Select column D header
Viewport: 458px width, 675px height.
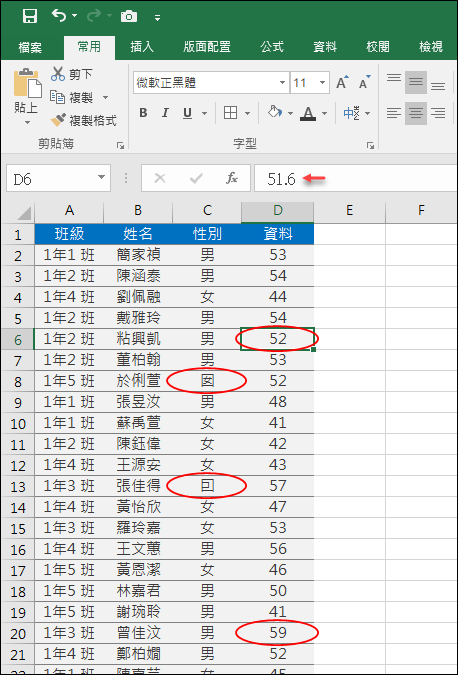(278, 211)
